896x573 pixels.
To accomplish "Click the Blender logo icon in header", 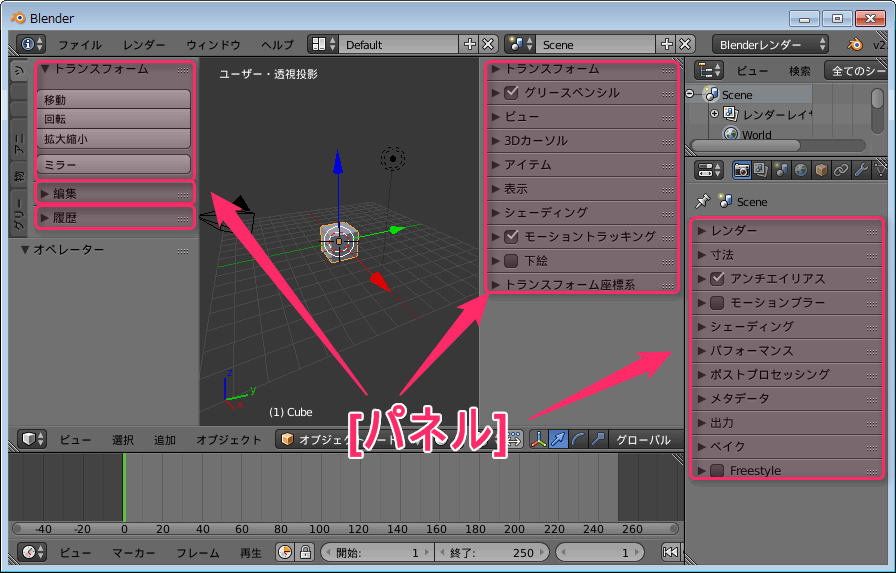I will pyautogui.click(x=855, y=44).
